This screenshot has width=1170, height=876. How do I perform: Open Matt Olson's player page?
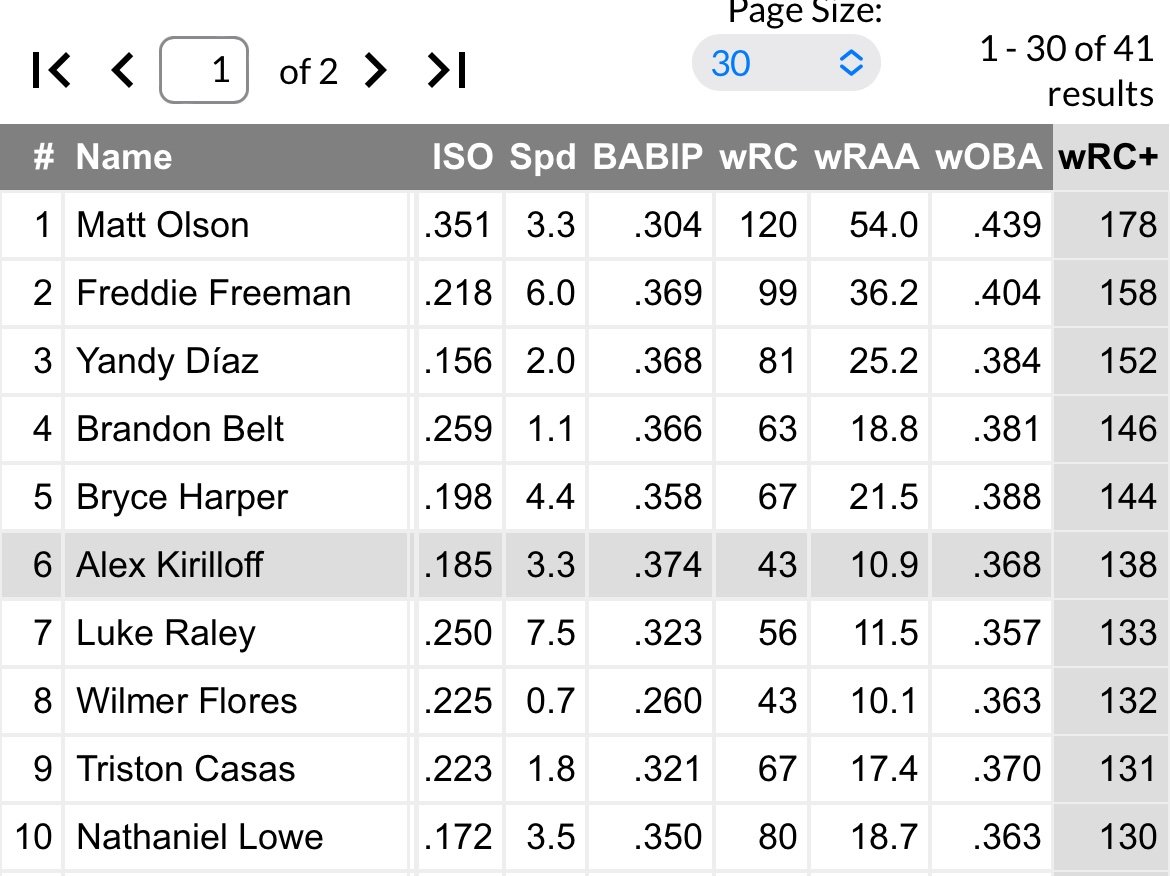[x=163, y=225]
